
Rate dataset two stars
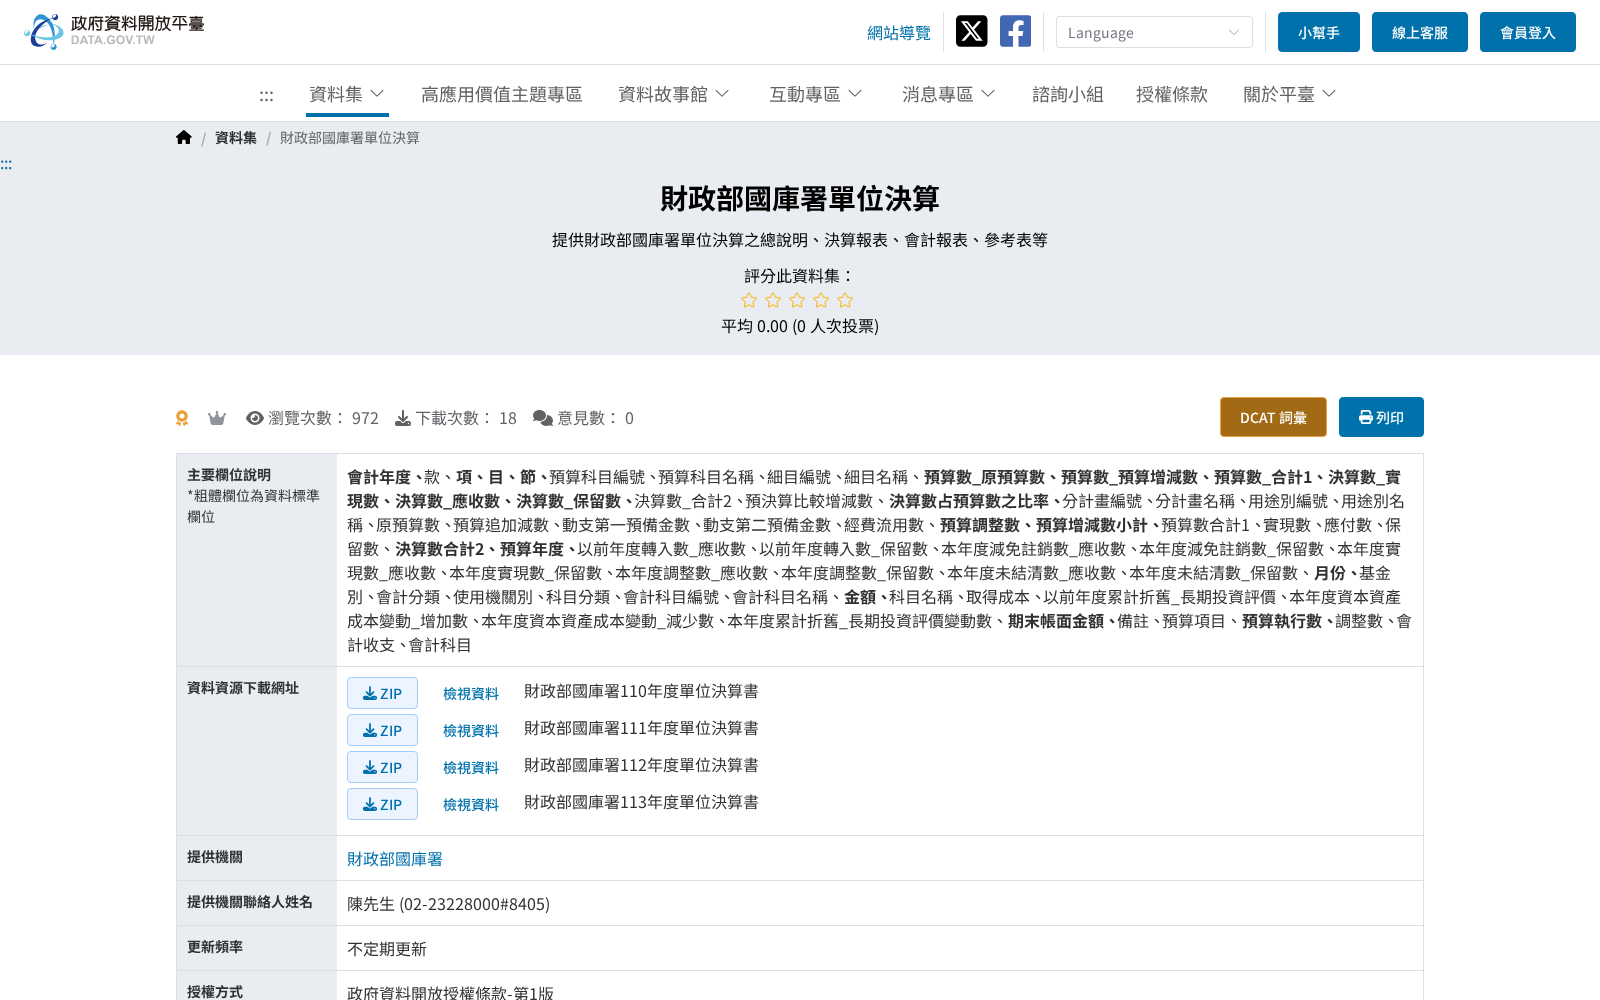[x=773, y=300]
